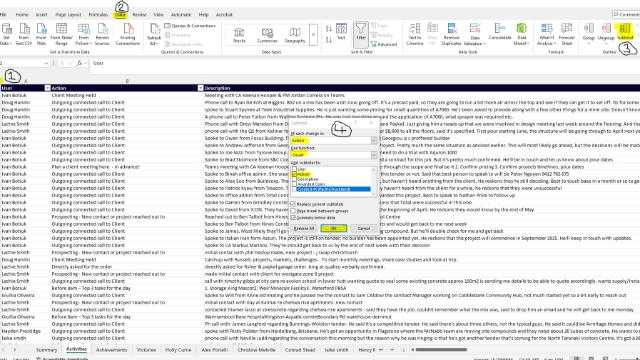Open the Automate tab

click(x=181, y=15)
